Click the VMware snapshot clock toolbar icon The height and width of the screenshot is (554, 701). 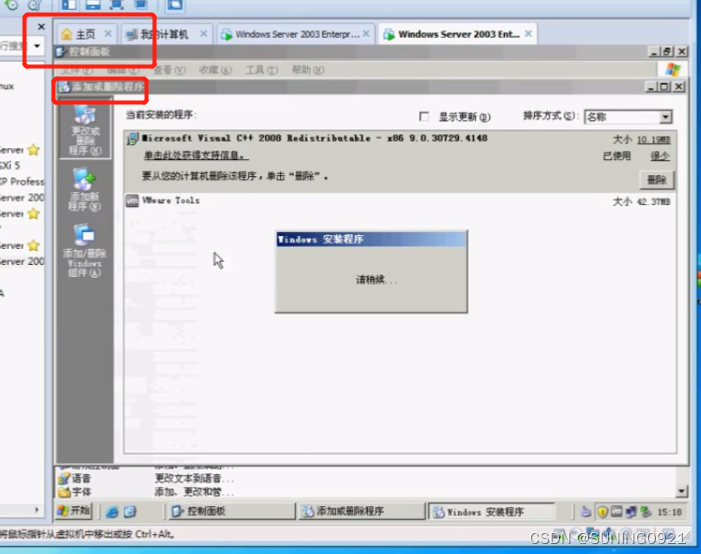tap(11, 5)
